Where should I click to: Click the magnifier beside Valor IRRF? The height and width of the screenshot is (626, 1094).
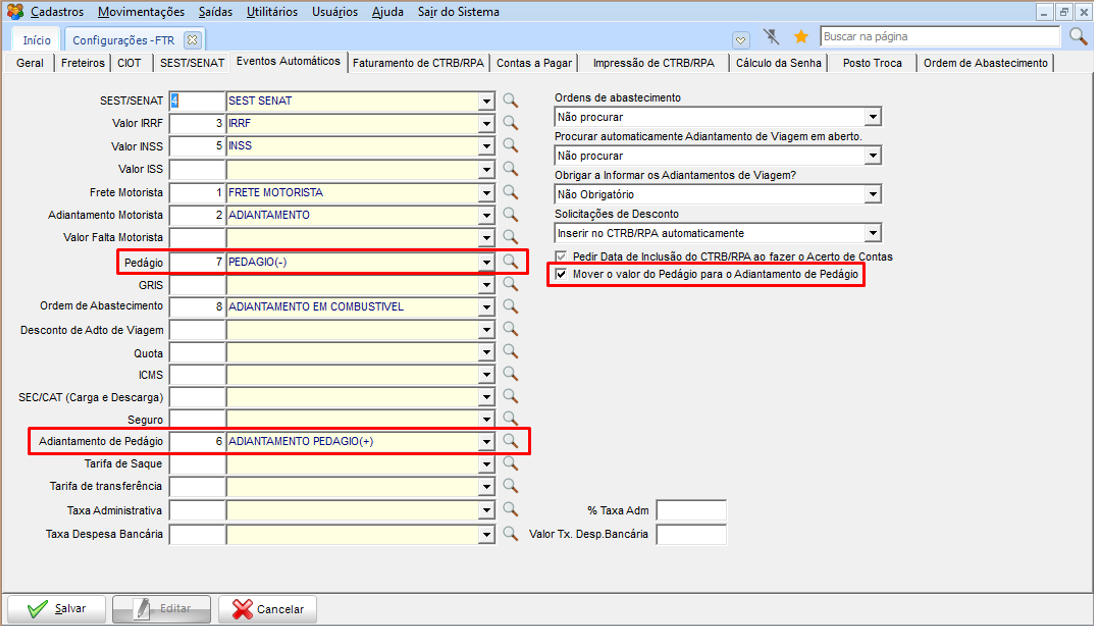pos(510,123)
